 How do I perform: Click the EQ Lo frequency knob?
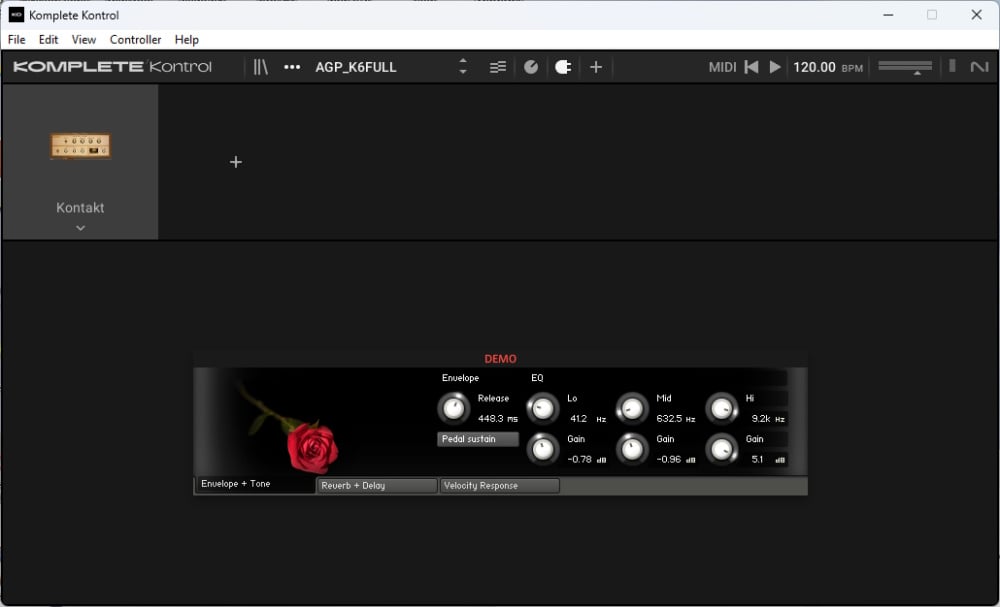pos(543,409)
